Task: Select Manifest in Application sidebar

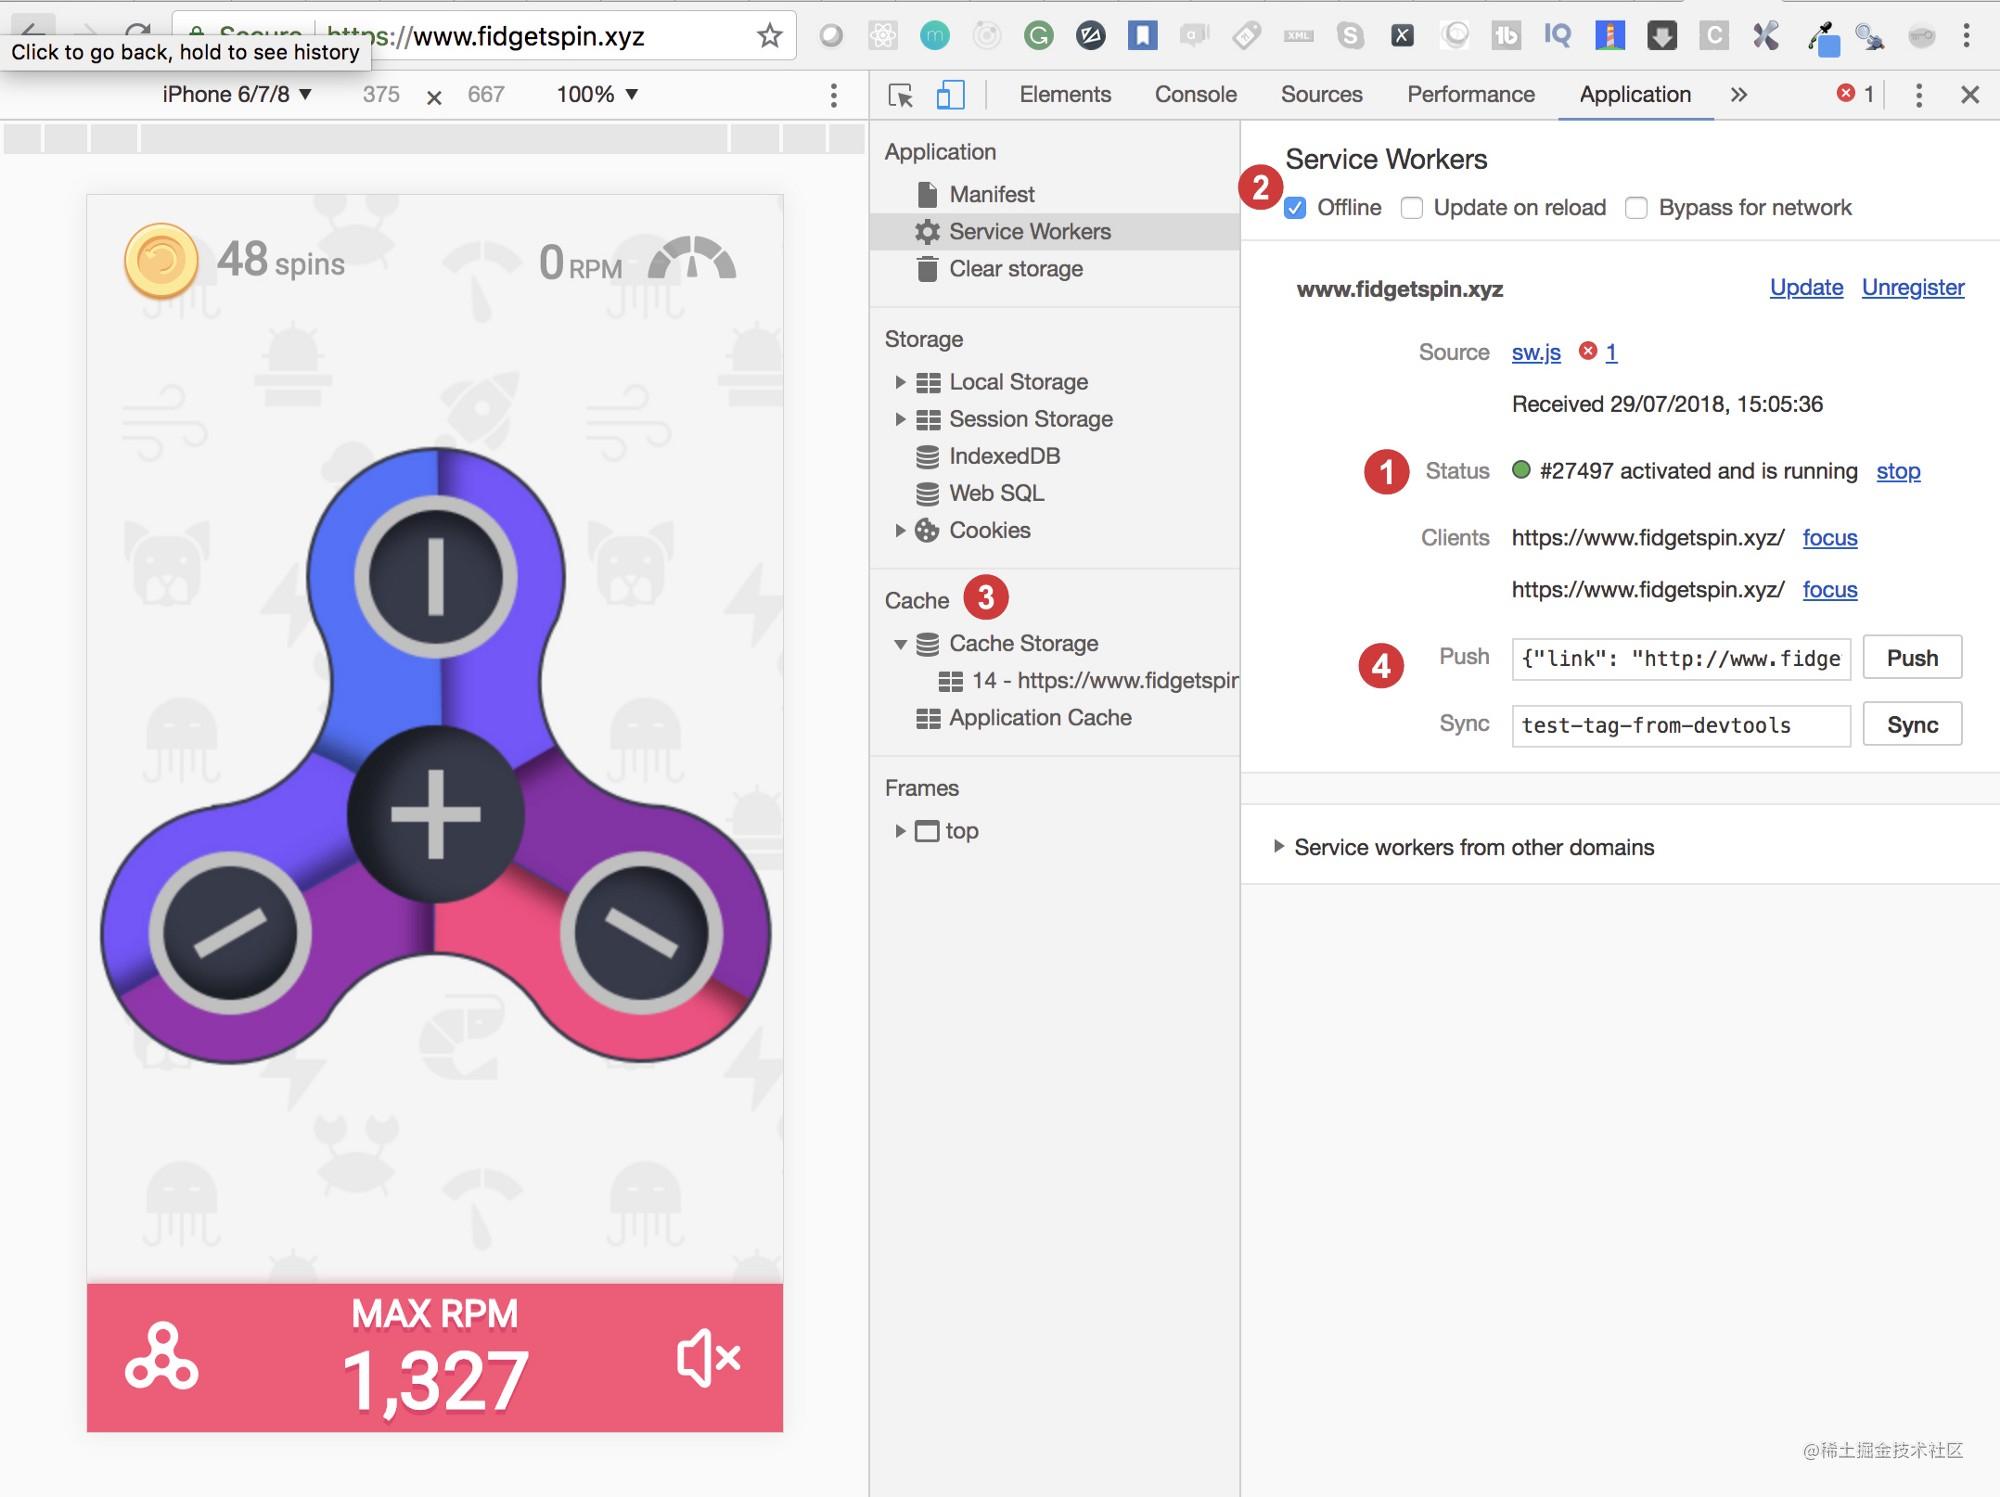Action: tap(991, 194)
